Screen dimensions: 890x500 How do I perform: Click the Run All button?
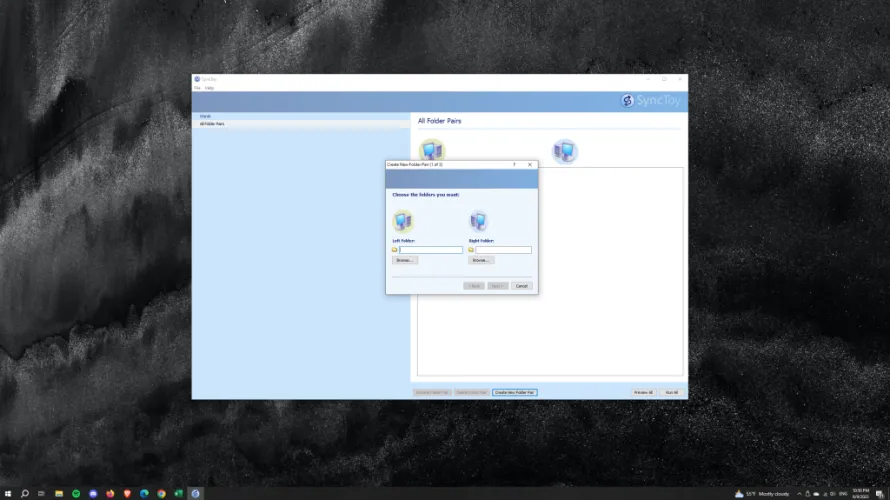[672, 392]
